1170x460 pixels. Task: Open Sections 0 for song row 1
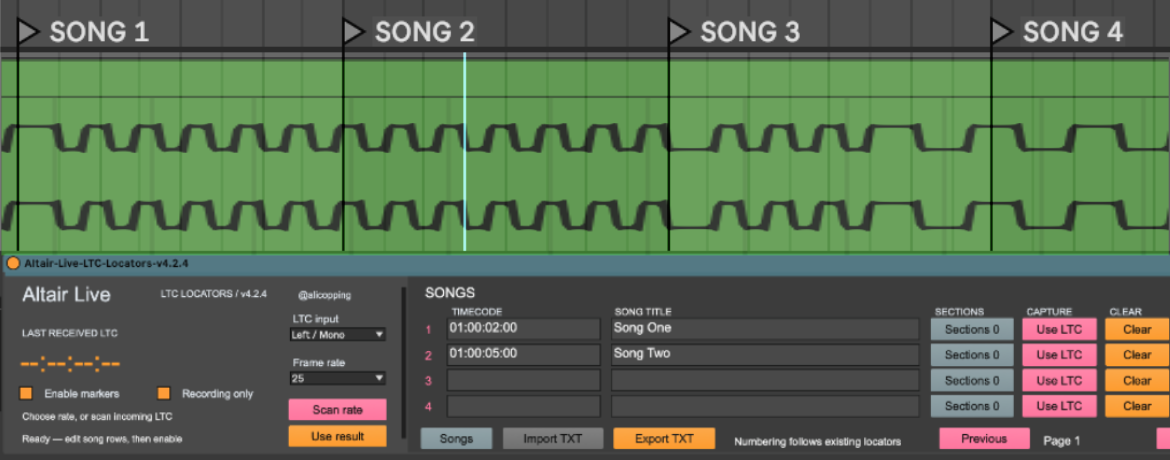(972, 329)
